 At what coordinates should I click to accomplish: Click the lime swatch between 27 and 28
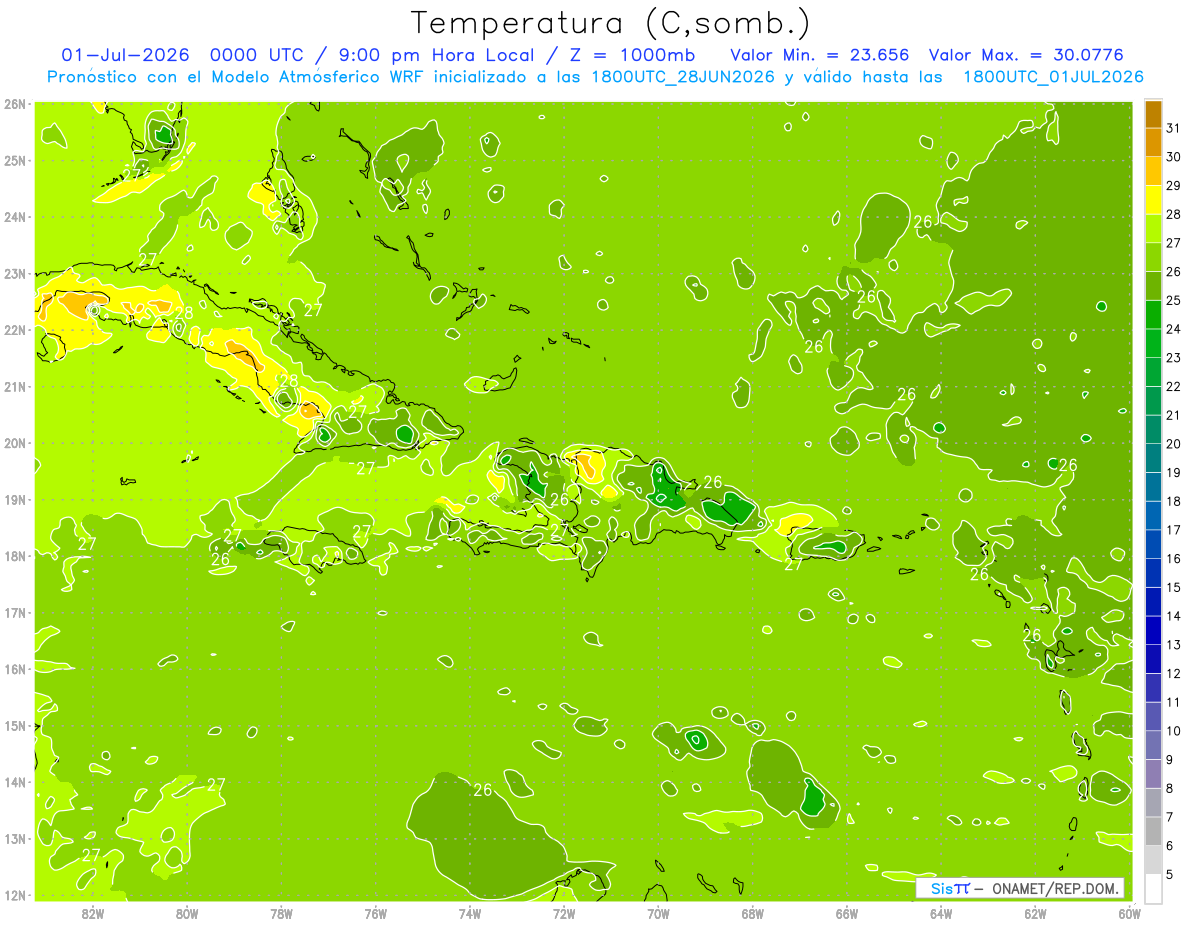(x=1153, y=229)
